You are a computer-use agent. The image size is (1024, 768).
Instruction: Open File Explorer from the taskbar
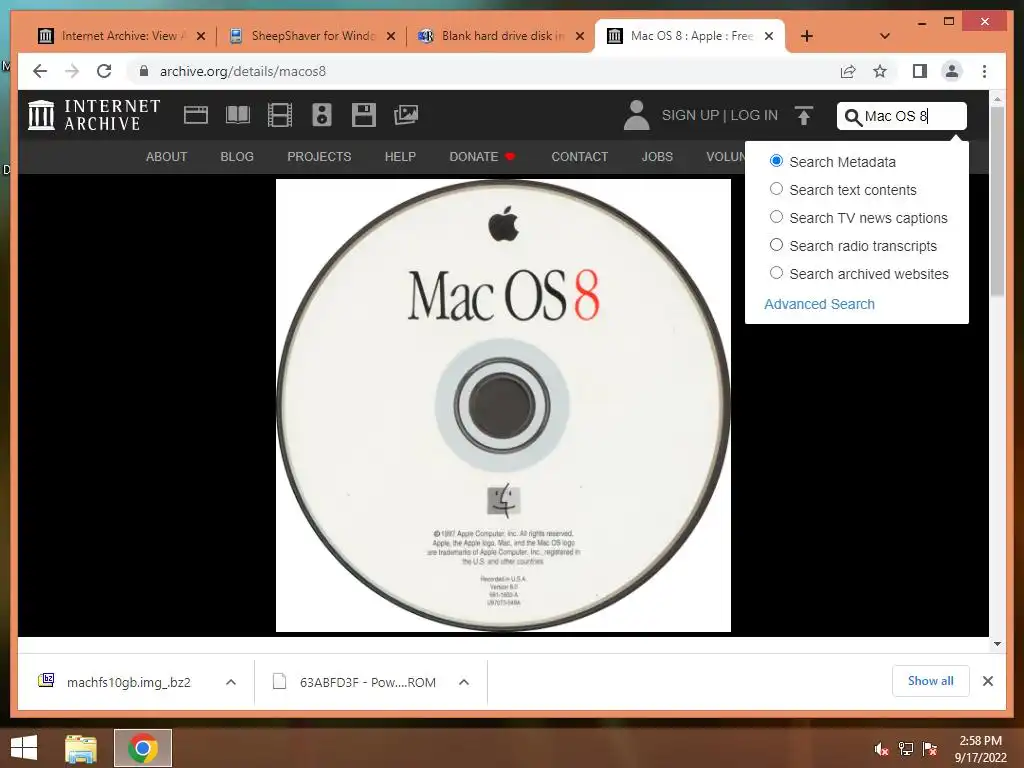tap(81, 748)
